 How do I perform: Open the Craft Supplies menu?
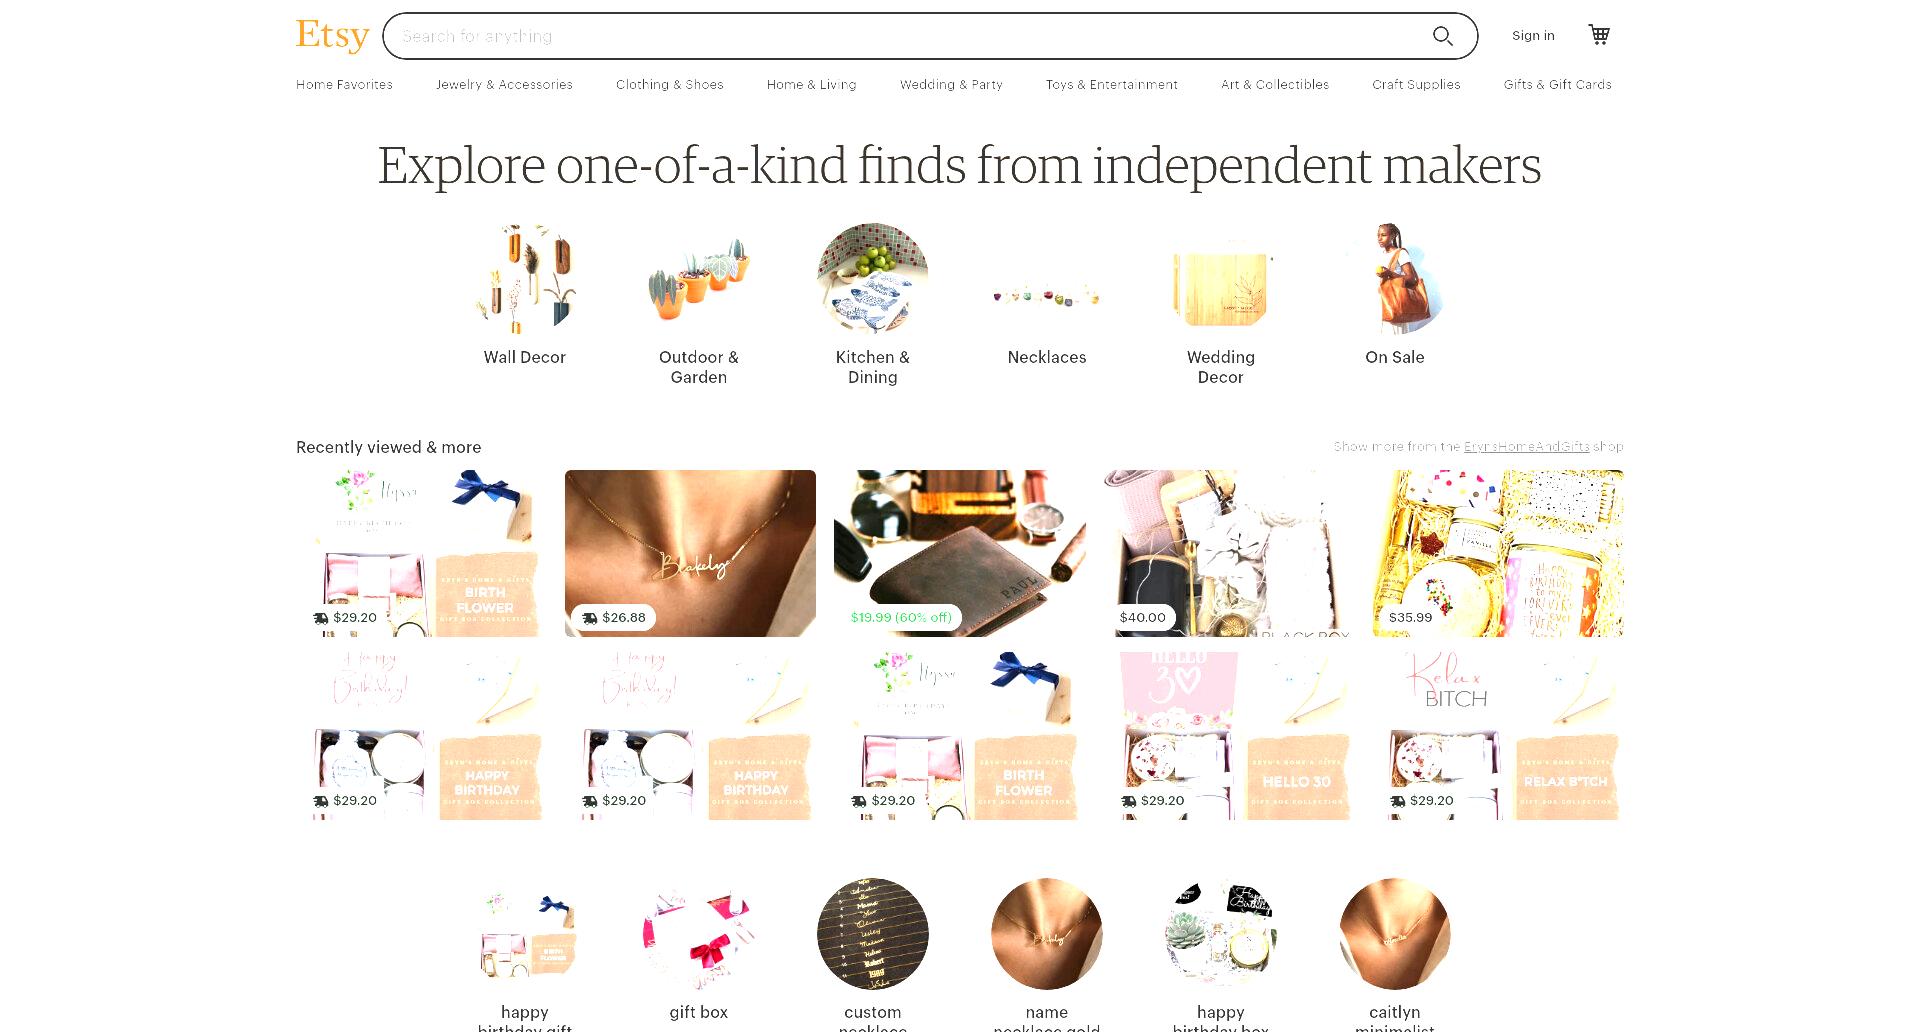[x=1416, y=85]
